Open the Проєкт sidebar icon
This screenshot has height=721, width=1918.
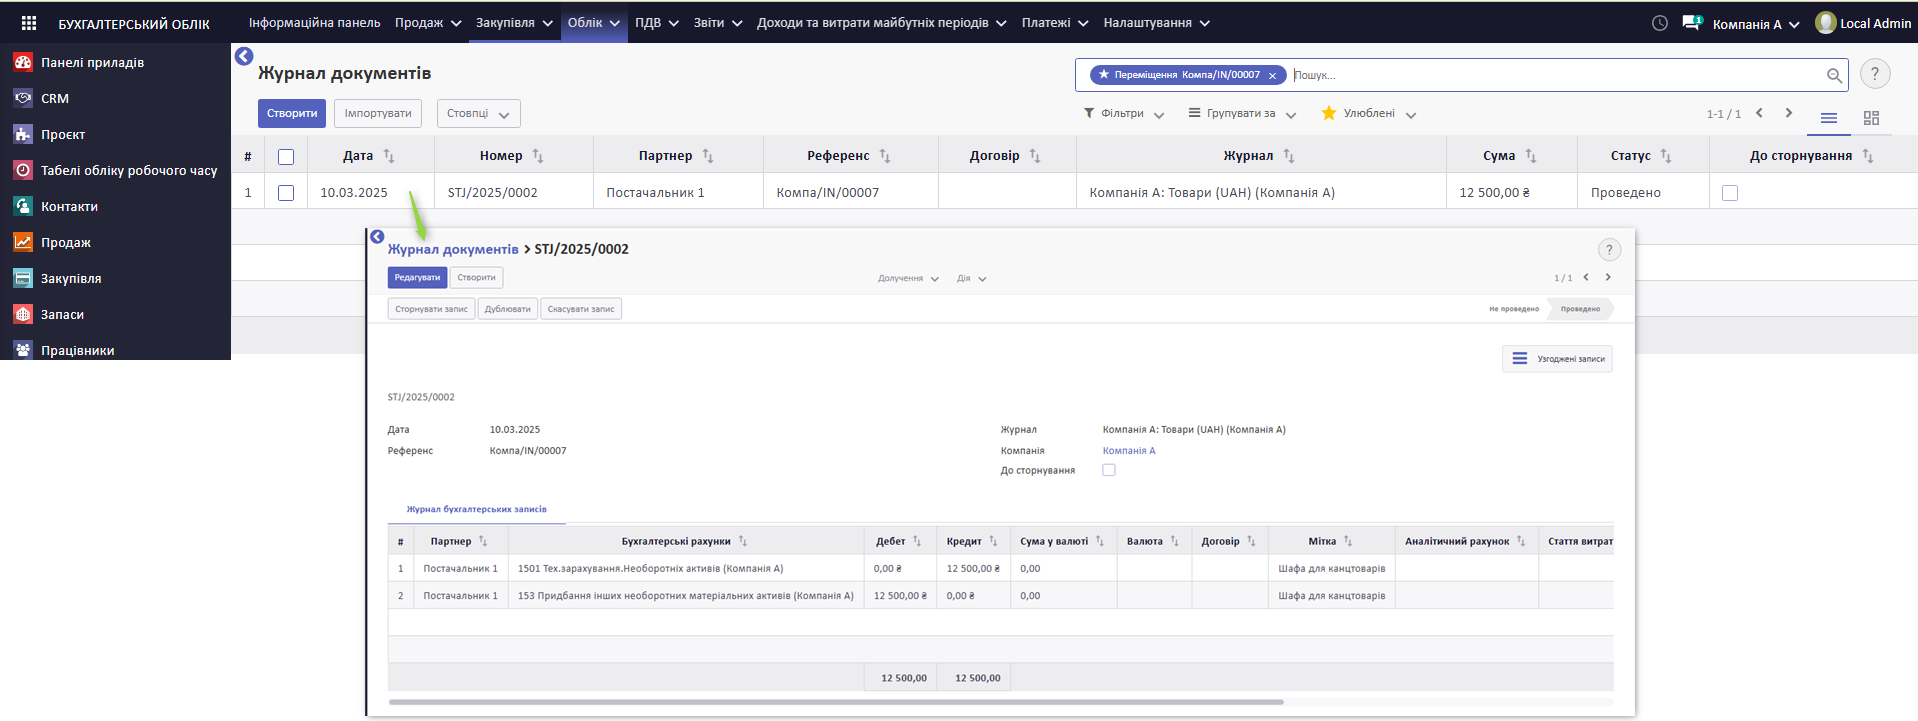click(23, 134)
